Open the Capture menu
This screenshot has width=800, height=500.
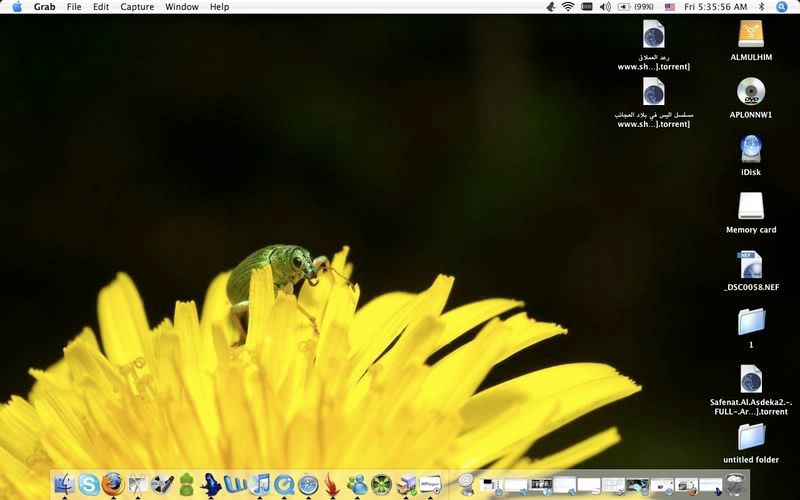tap(137, 7)
